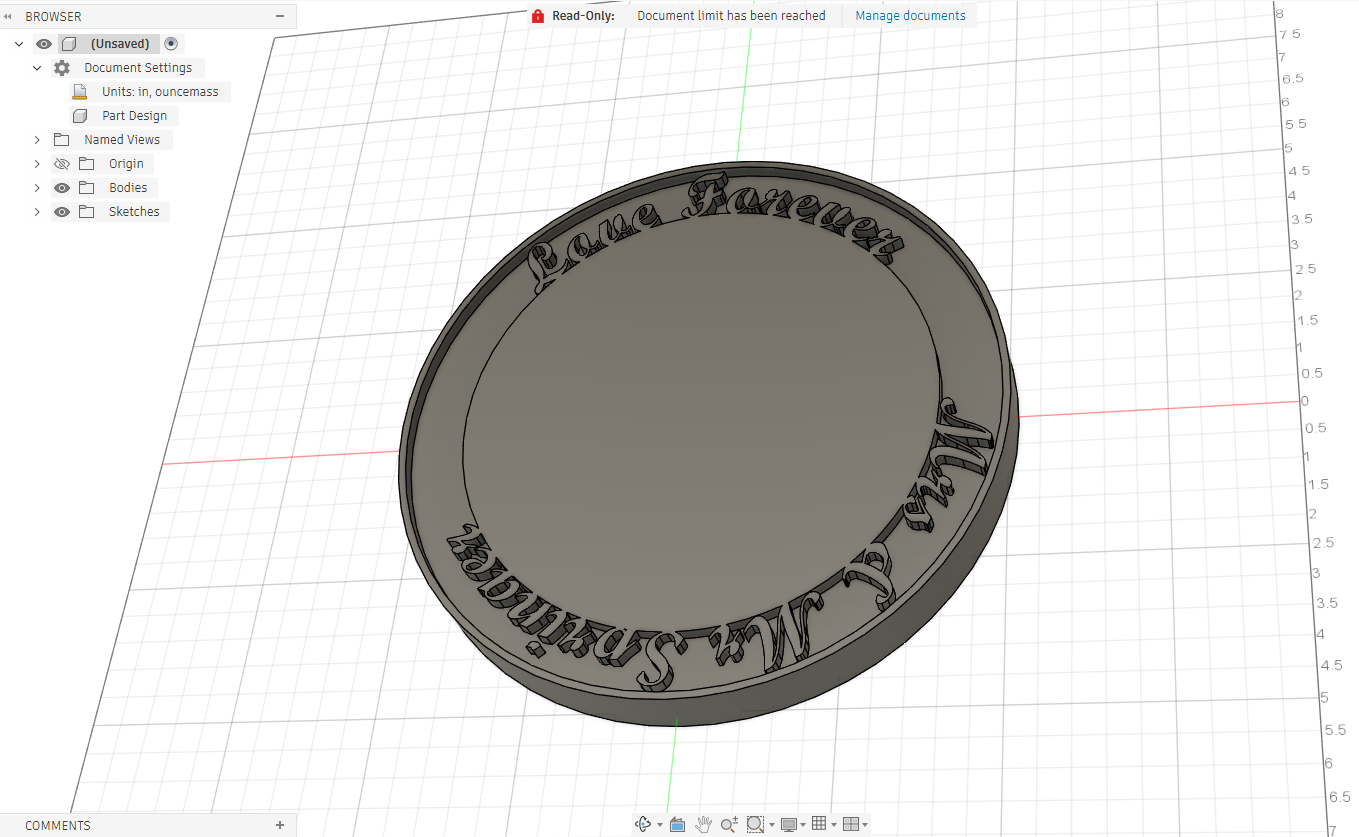Toggle visibility of the (Unsaved) component
This screenshot has width=1359, height=837.
point(43,44)
